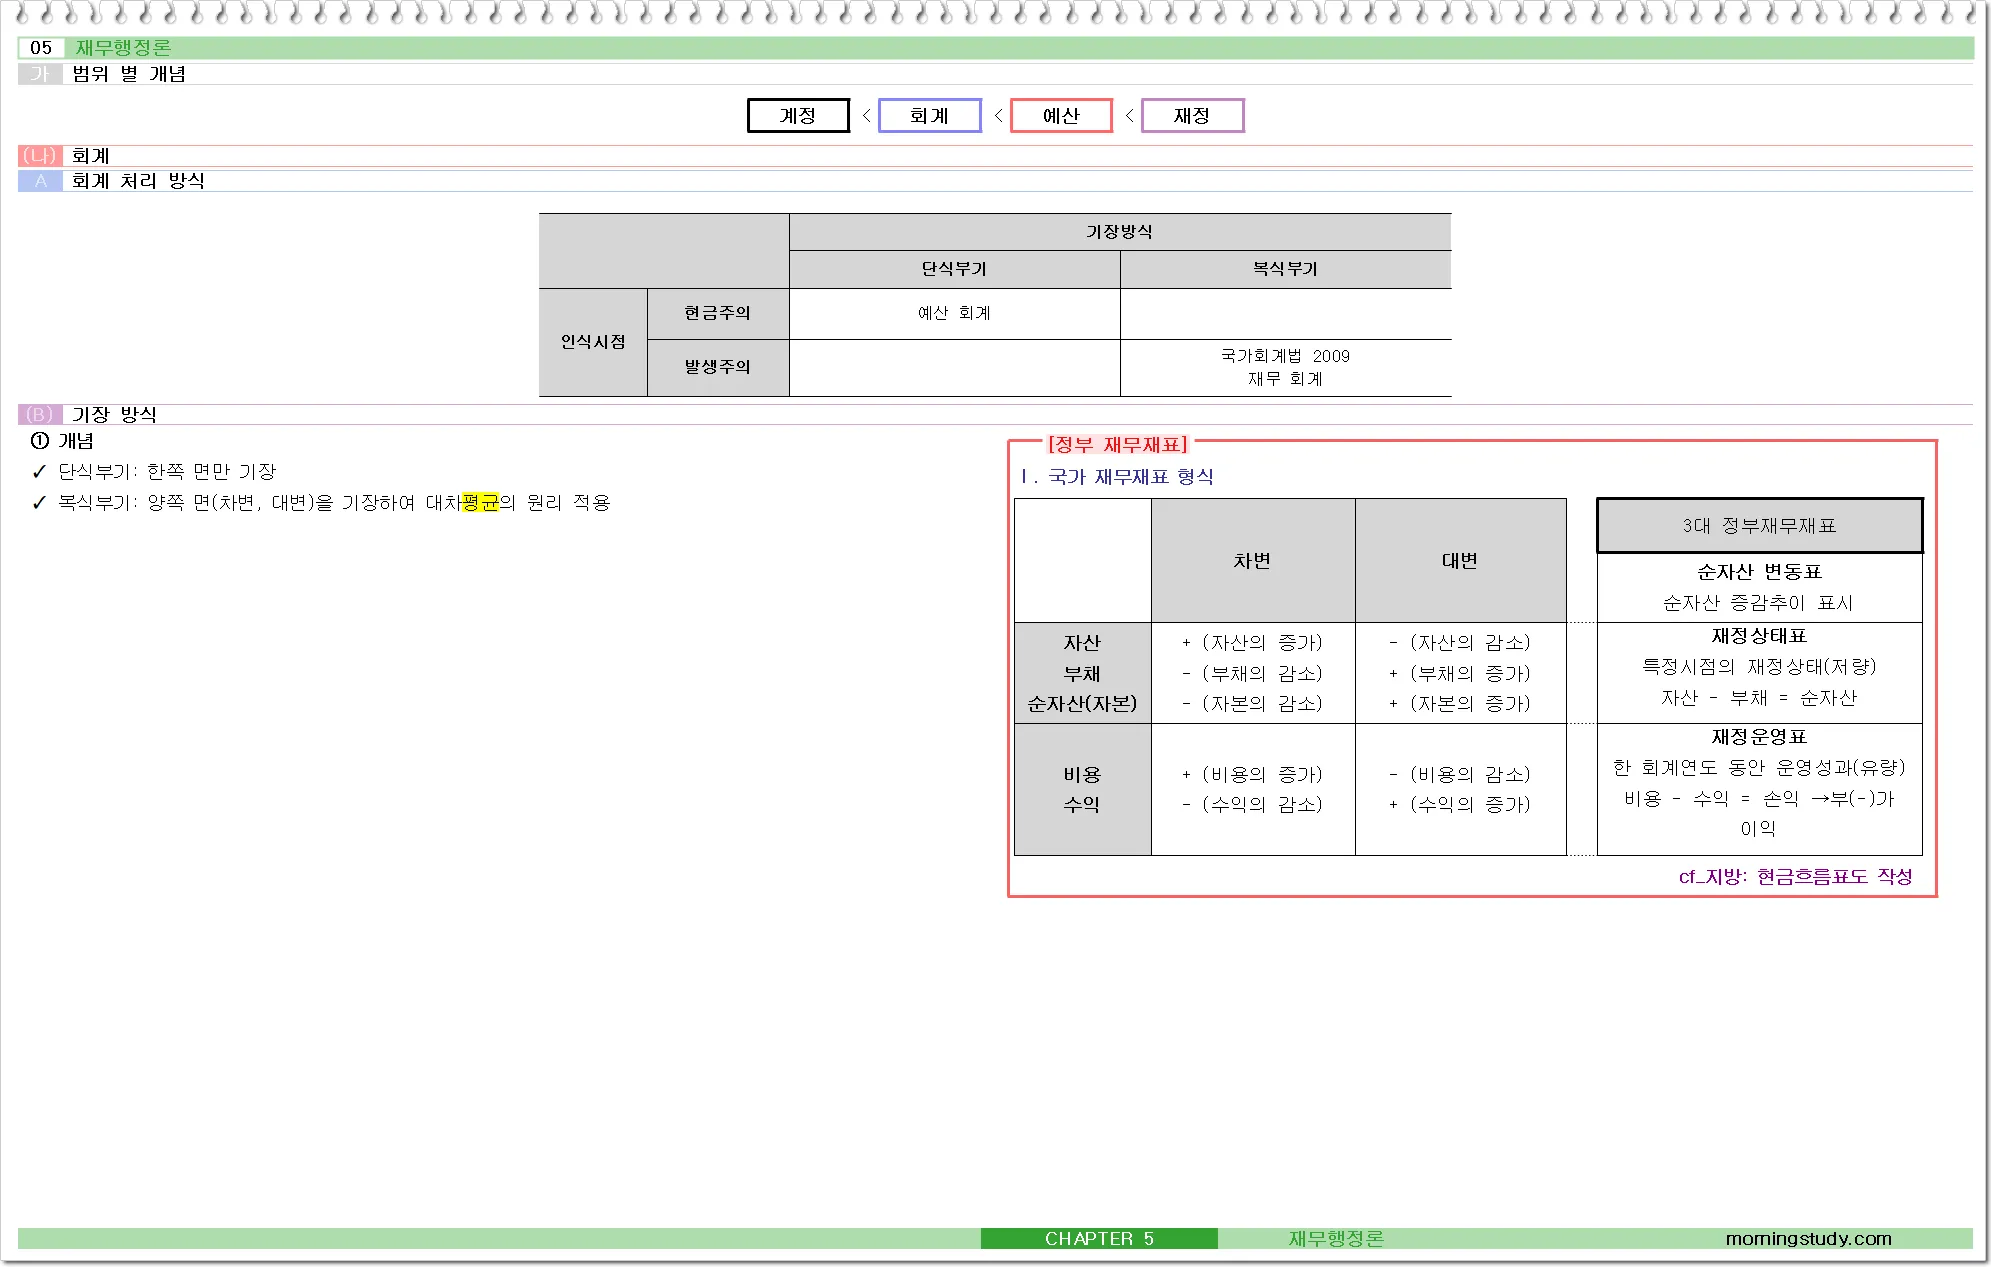Click the + (비용의 증가) entry
The width and height of the screenshot is (1991, 1267).
1252,774
